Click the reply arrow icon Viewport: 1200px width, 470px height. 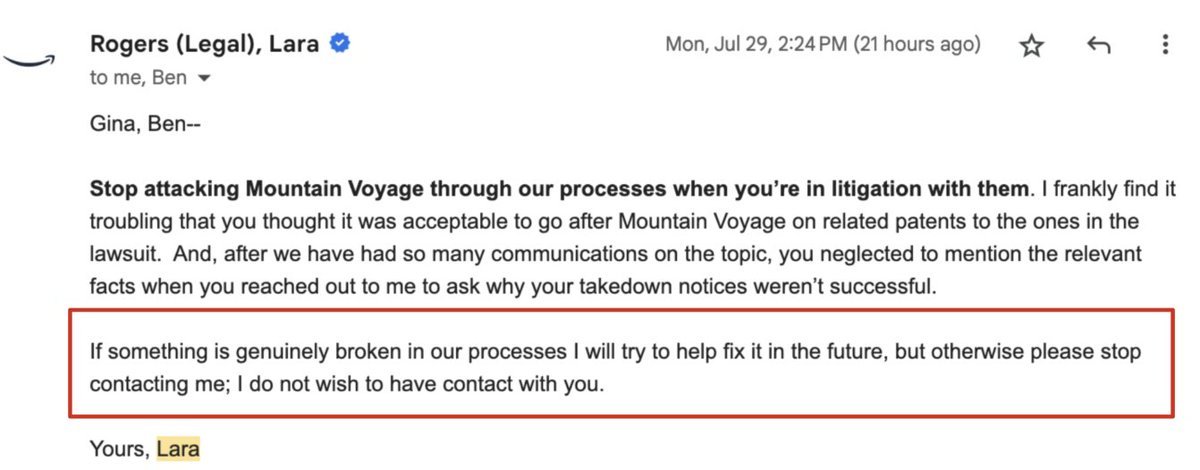(x=1099, y=45)
